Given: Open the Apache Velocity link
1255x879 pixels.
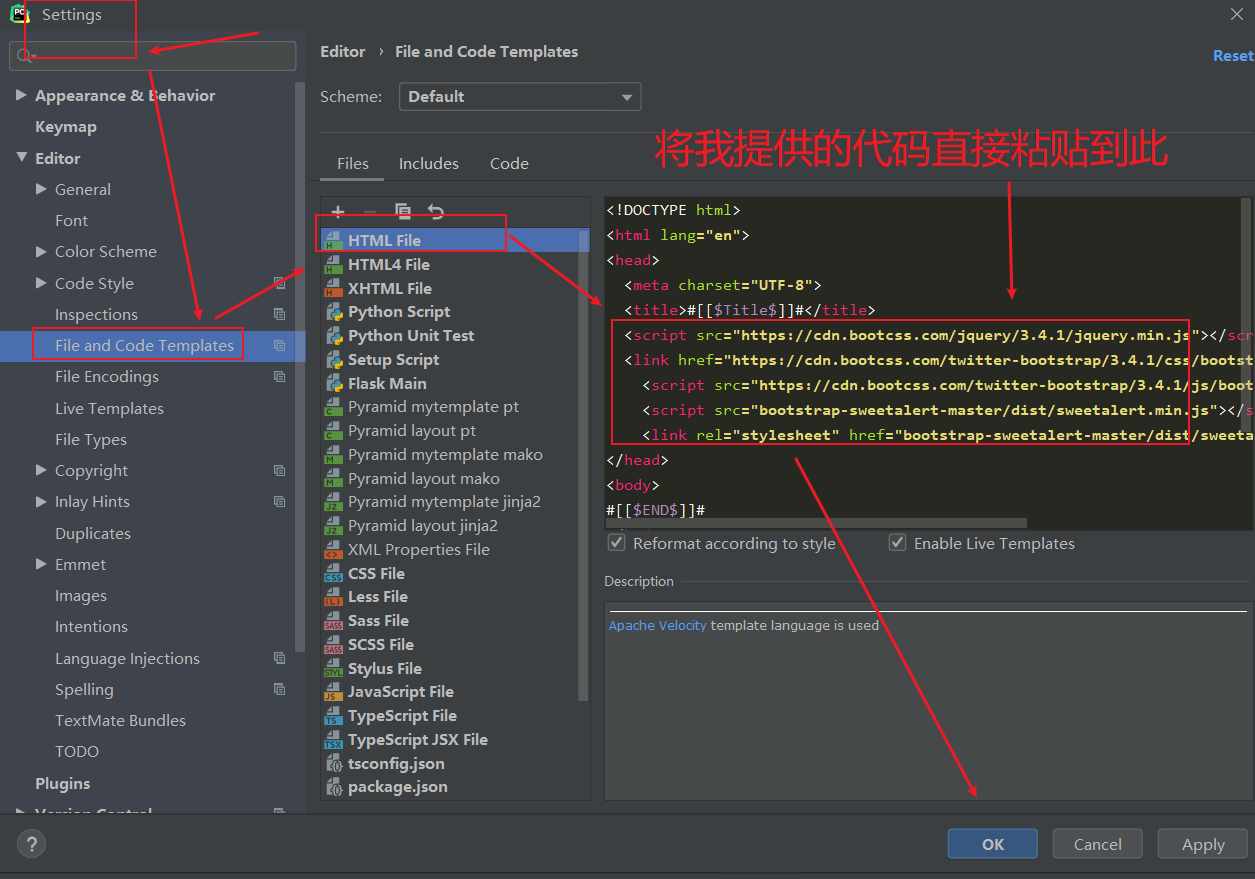Looking at the screenshot, I should (658, 626).
